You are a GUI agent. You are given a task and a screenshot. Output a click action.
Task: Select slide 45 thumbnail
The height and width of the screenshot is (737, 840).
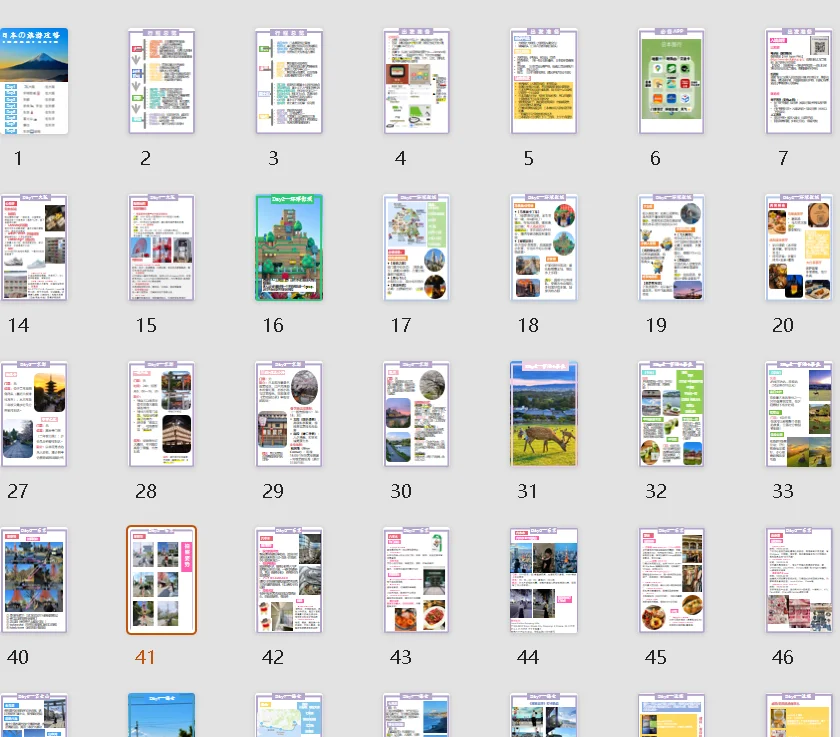[x=671, y=580]
